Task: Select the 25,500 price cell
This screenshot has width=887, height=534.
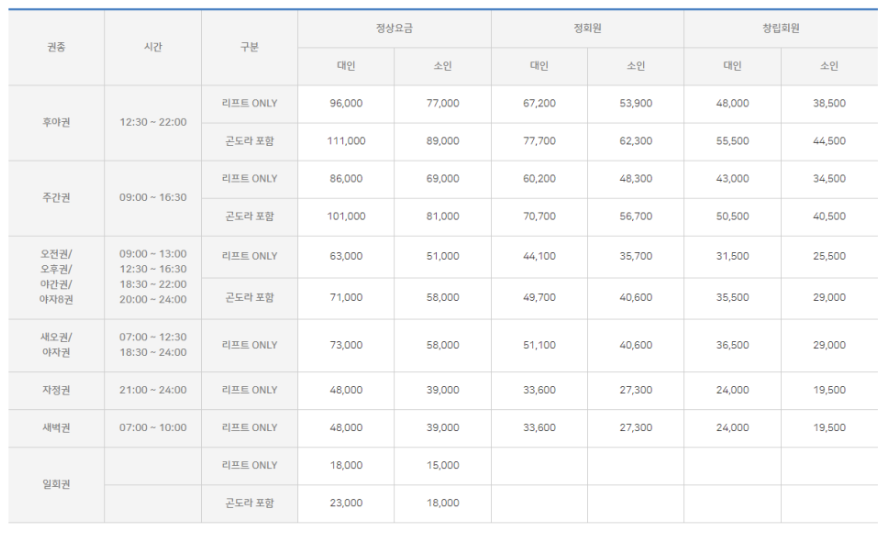Action: point(829,256)
